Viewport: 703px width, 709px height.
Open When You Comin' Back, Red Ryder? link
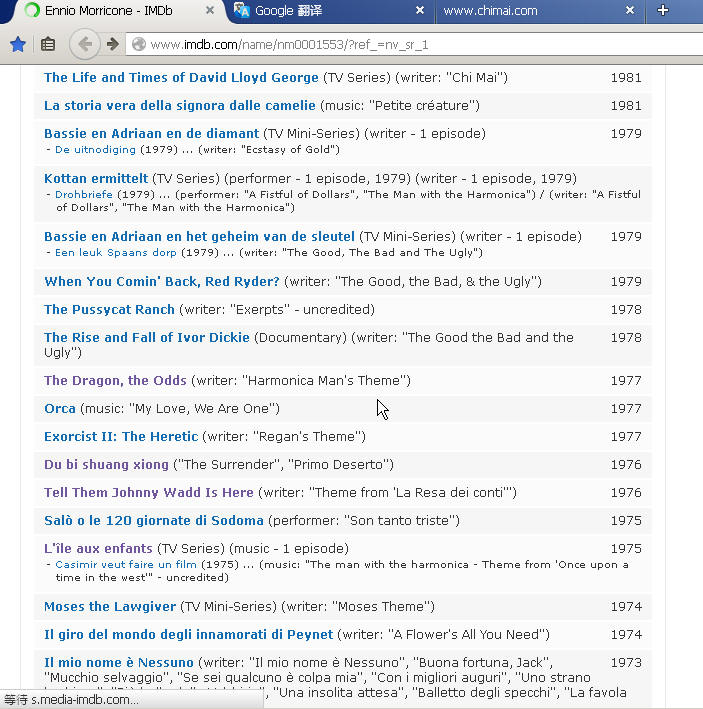coord(162,281)
